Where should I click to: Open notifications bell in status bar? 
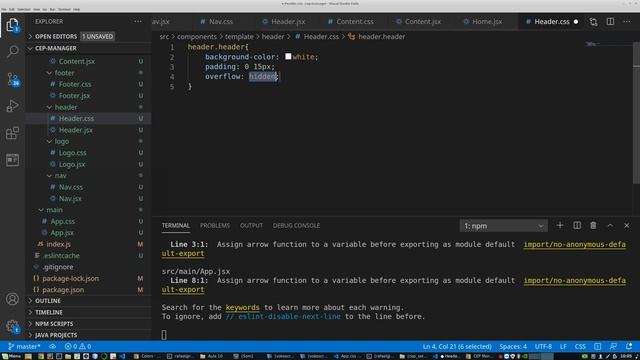pos(629,346)
